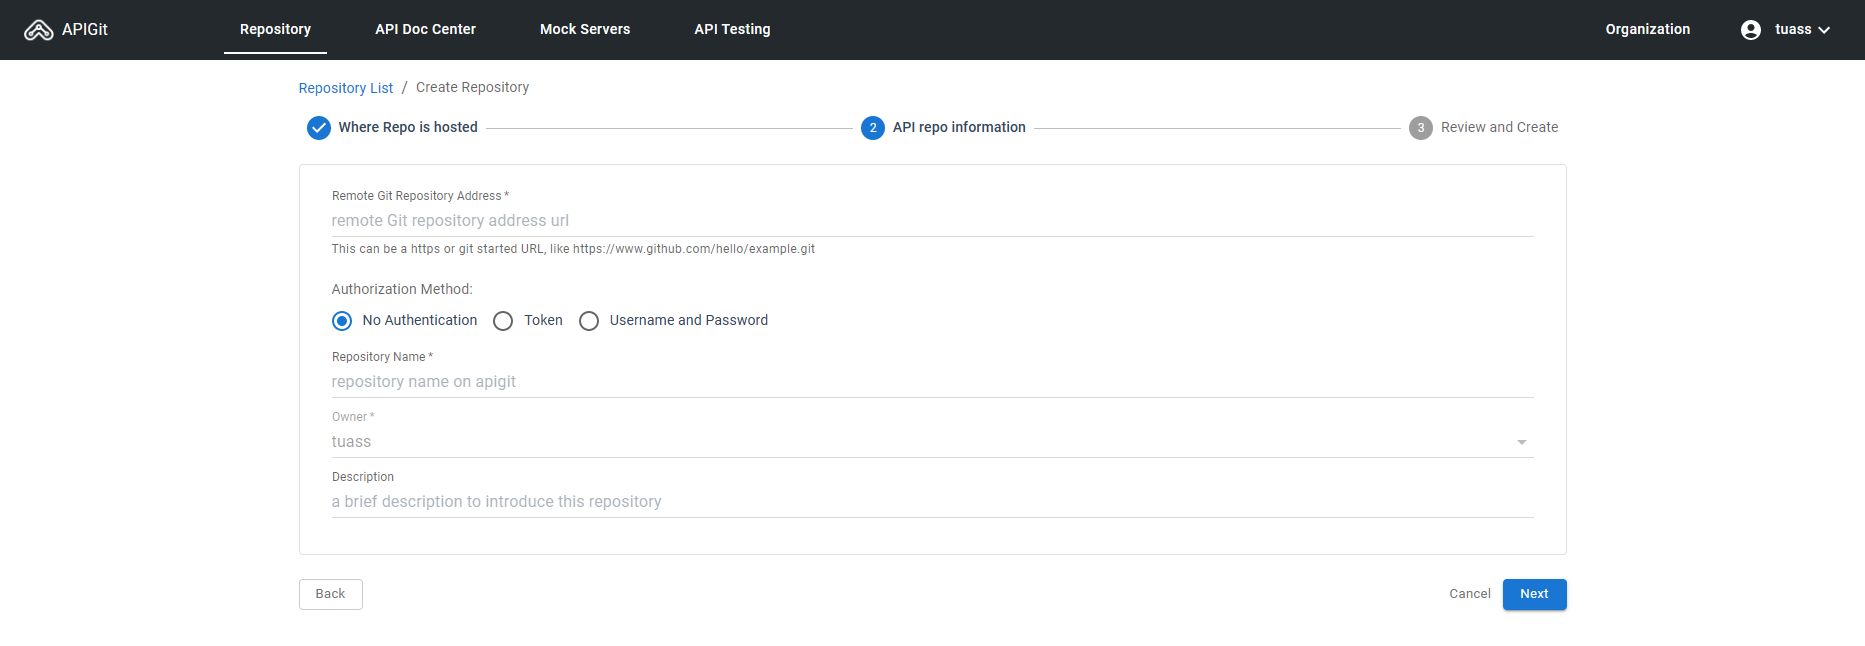Click the step 3 Review circle icon

(x=1420, y=128)
